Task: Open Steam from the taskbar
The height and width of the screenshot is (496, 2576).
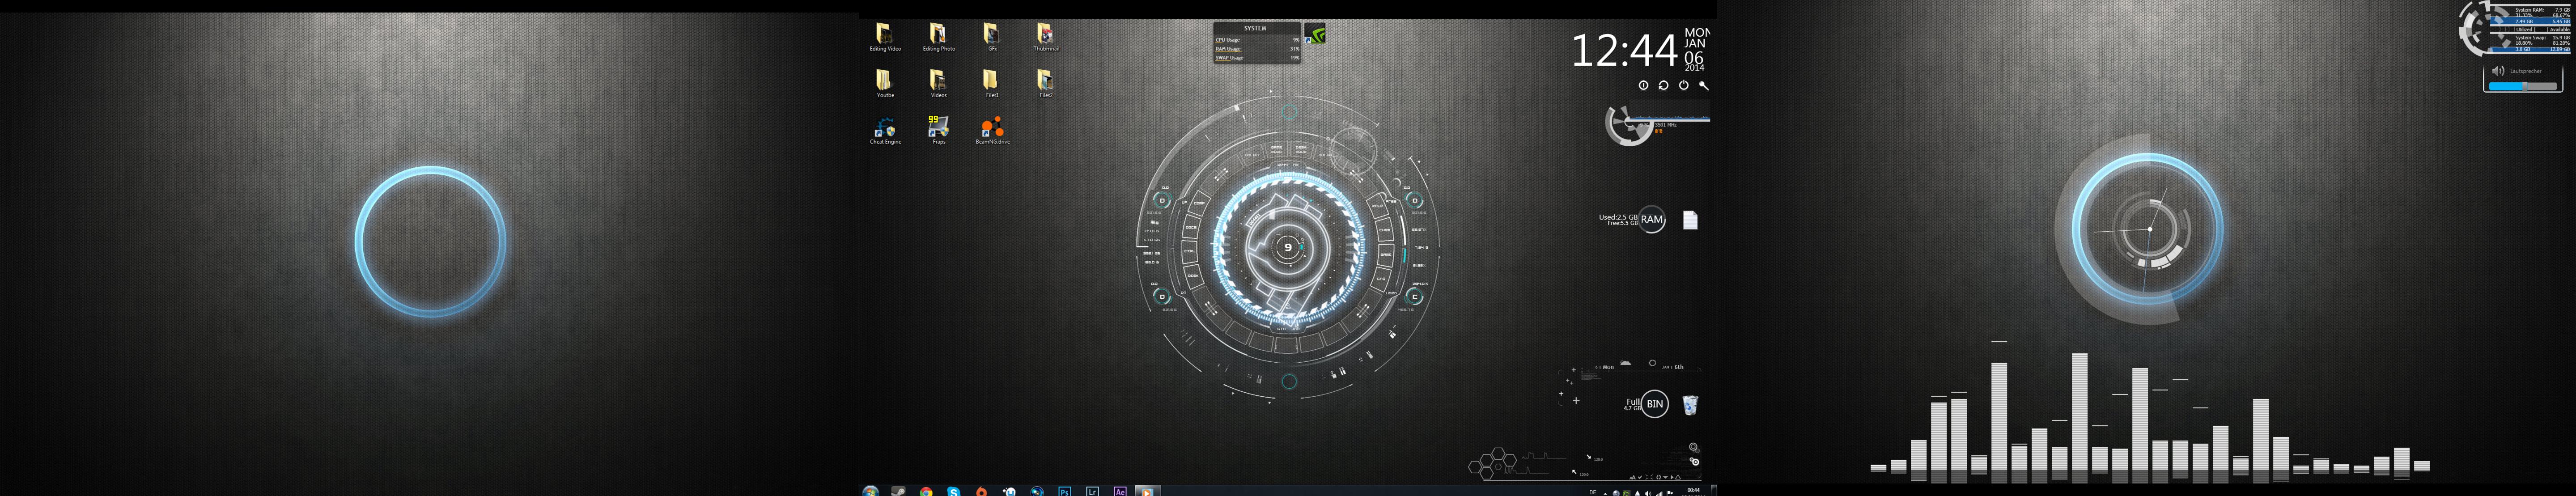Action: click(898, 491)
